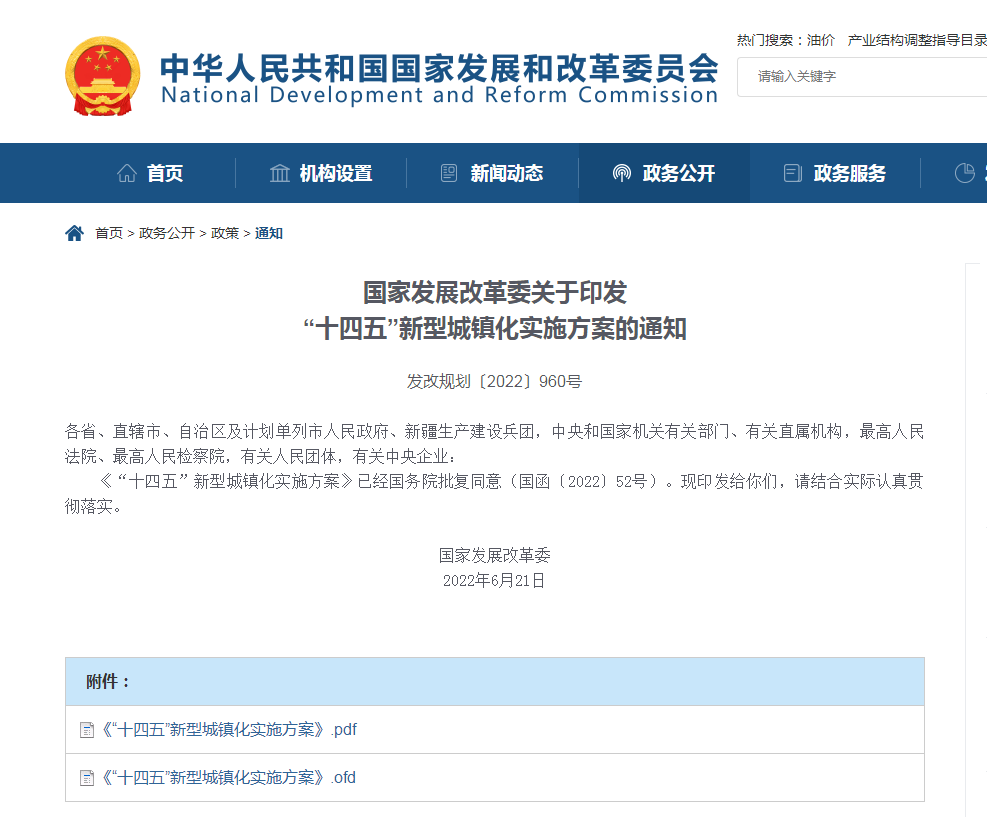Click the file icon before the PDF attachment
This screenshot has width=987, height=817.
[87, 729]
